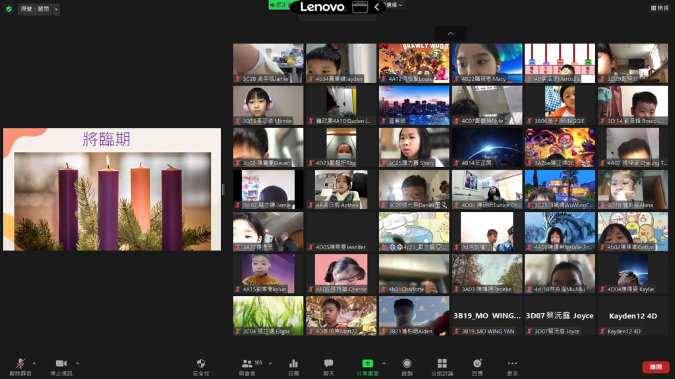675x379 pixels.
Task: Open the View button at top right
Action: click(660, 8)
